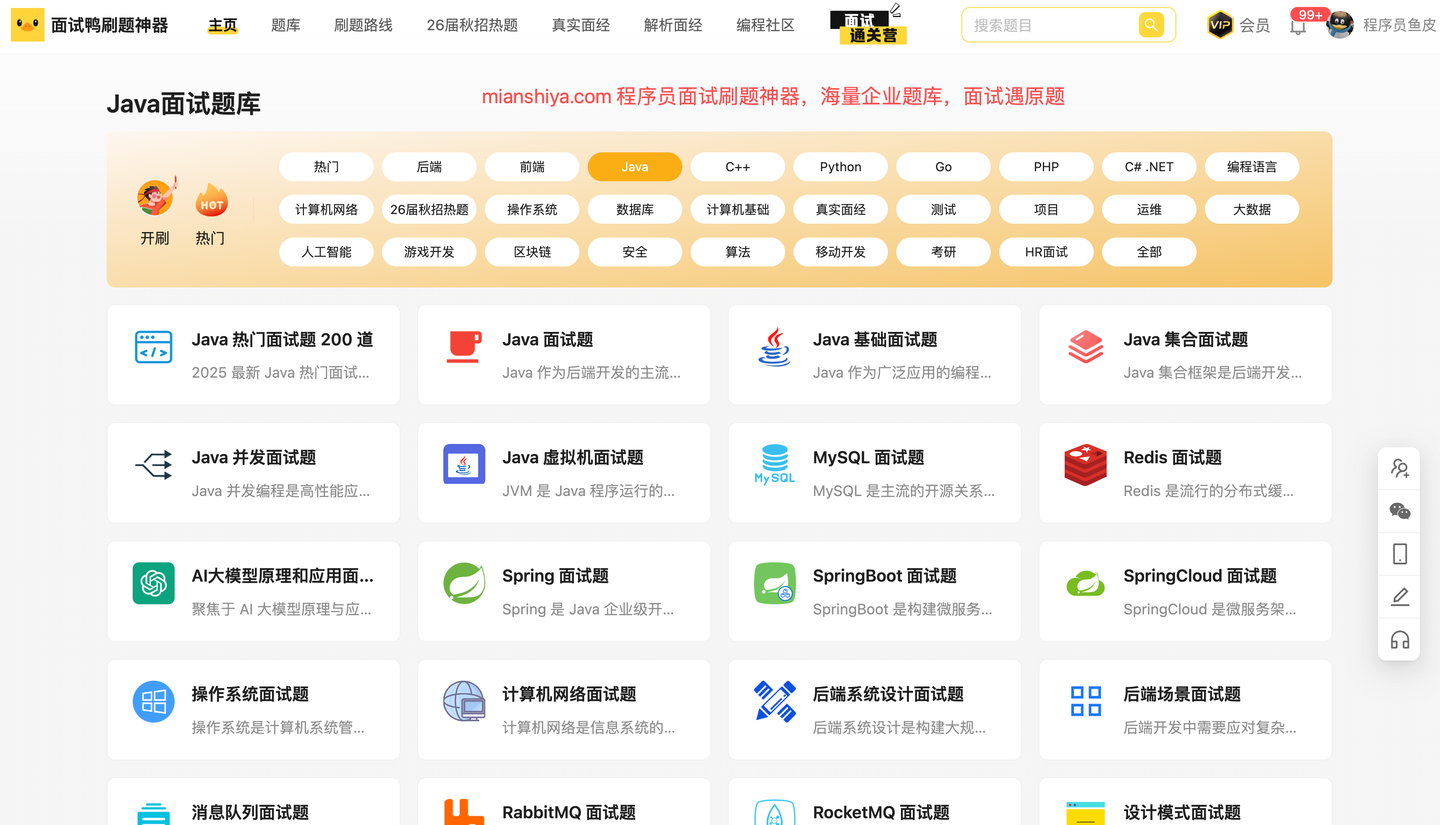Image resolution: width=1440 pixels, height=825 pixels.
Task: Click the 程序员鱼皮 username text
Action: click(1399, 25)
